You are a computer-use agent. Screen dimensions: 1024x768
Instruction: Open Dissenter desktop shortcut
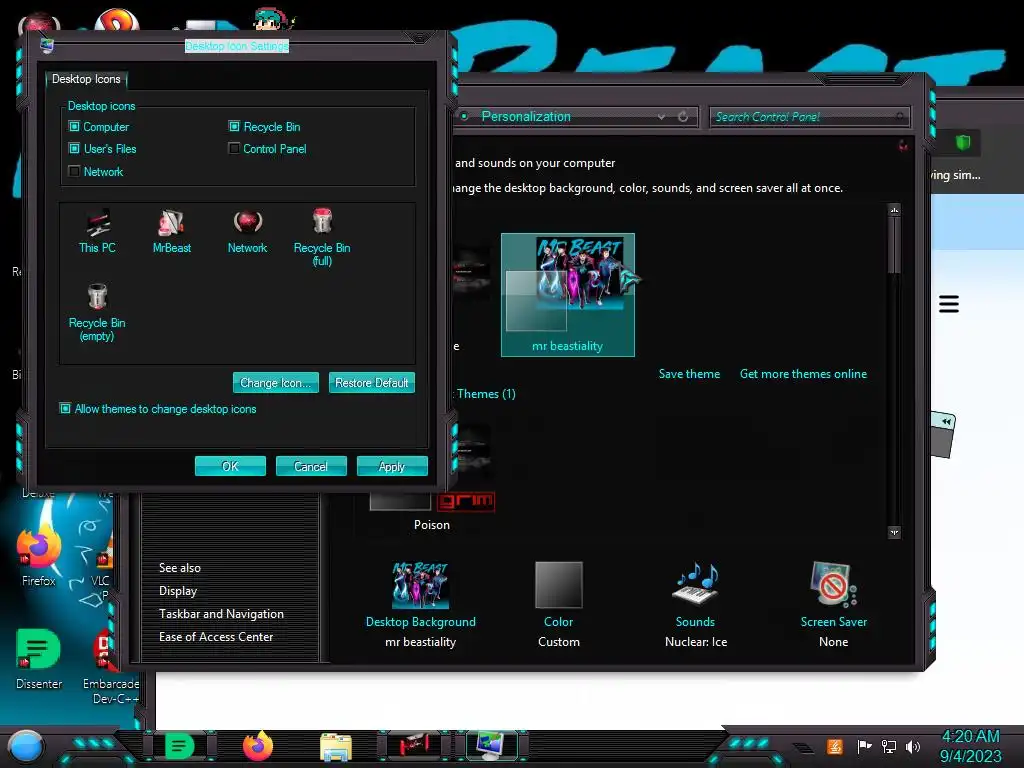tap(39, 658)
